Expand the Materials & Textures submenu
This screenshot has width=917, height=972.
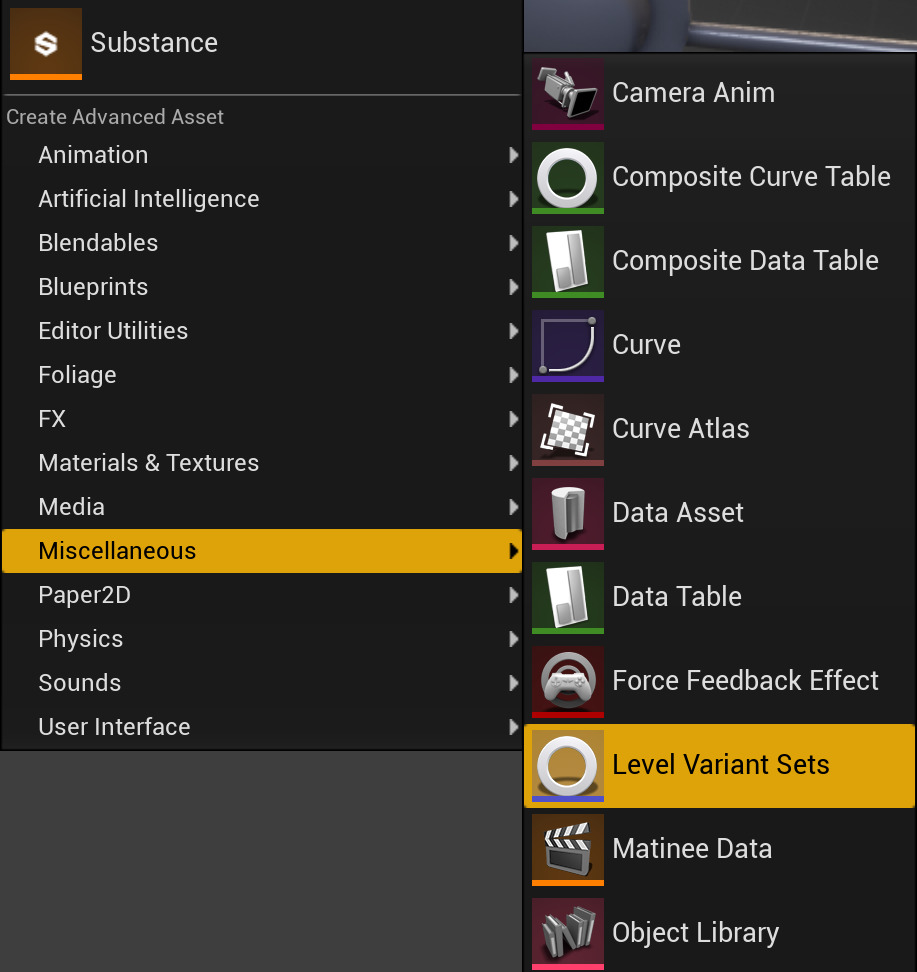pos(513,463)
